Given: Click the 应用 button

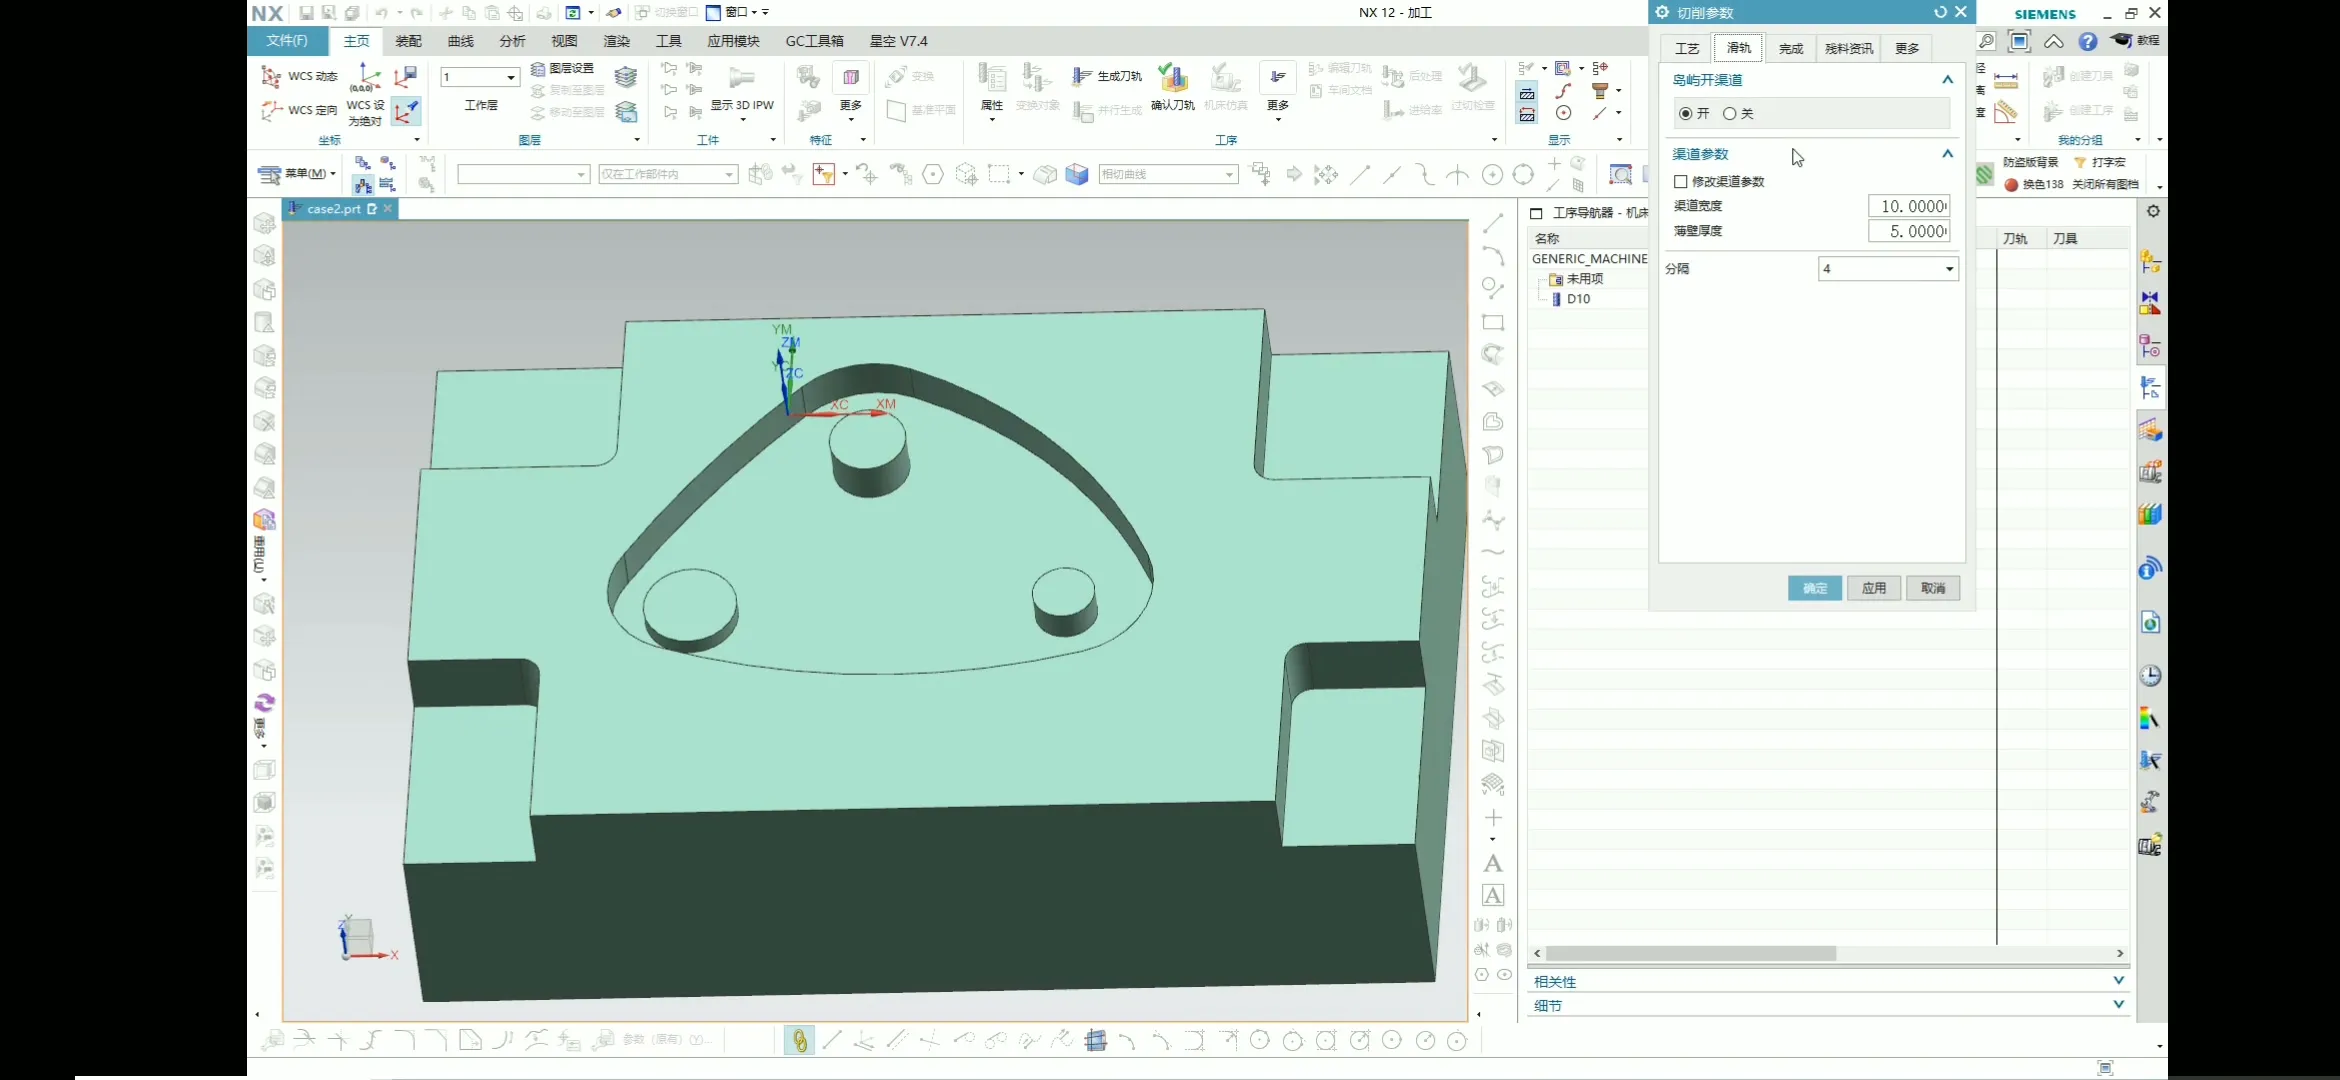Looking at the screenshot, I should click(x=1873, y=588).
